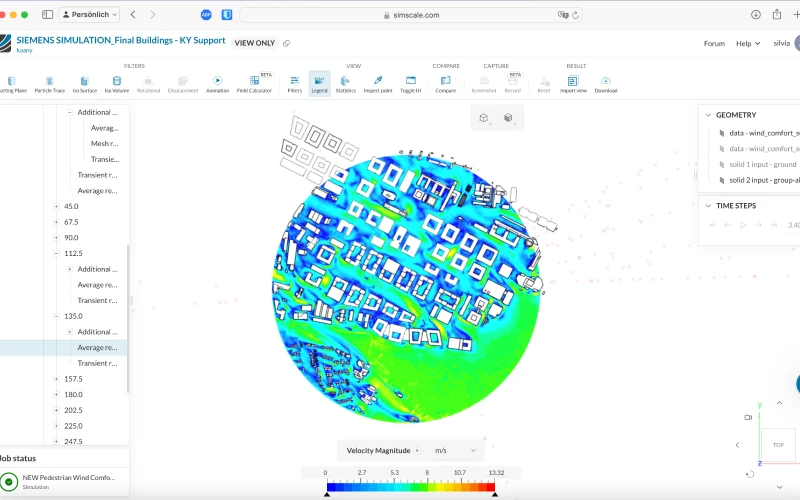Play the time steps animation
Viewport: 800px width, 500px height.
(743, 225)
